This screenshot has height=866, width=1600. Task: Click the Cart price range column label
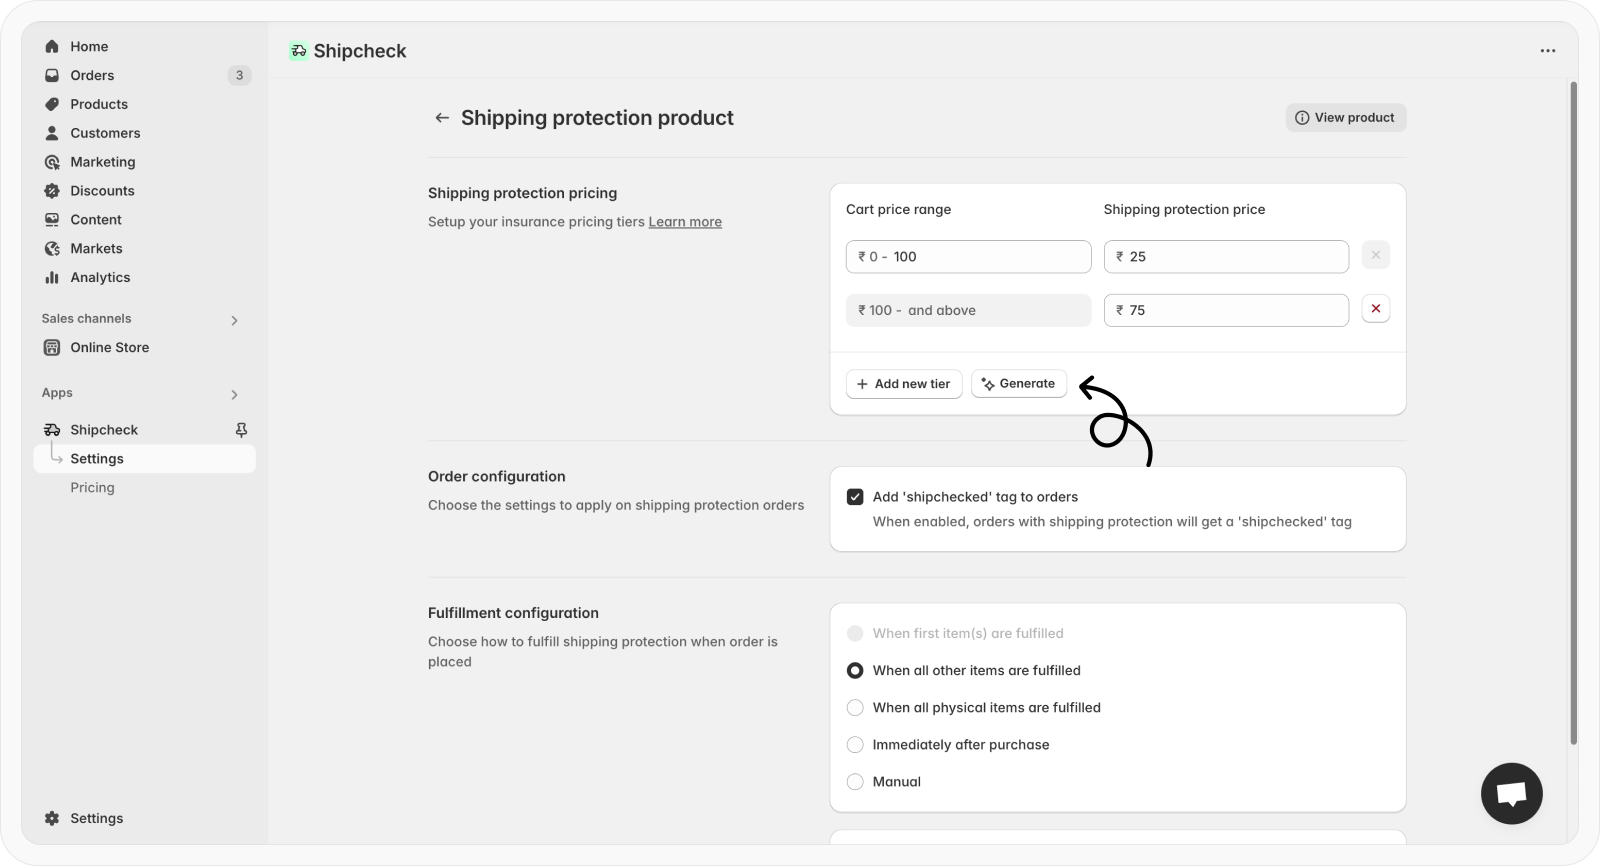click(x=898, y=209)
